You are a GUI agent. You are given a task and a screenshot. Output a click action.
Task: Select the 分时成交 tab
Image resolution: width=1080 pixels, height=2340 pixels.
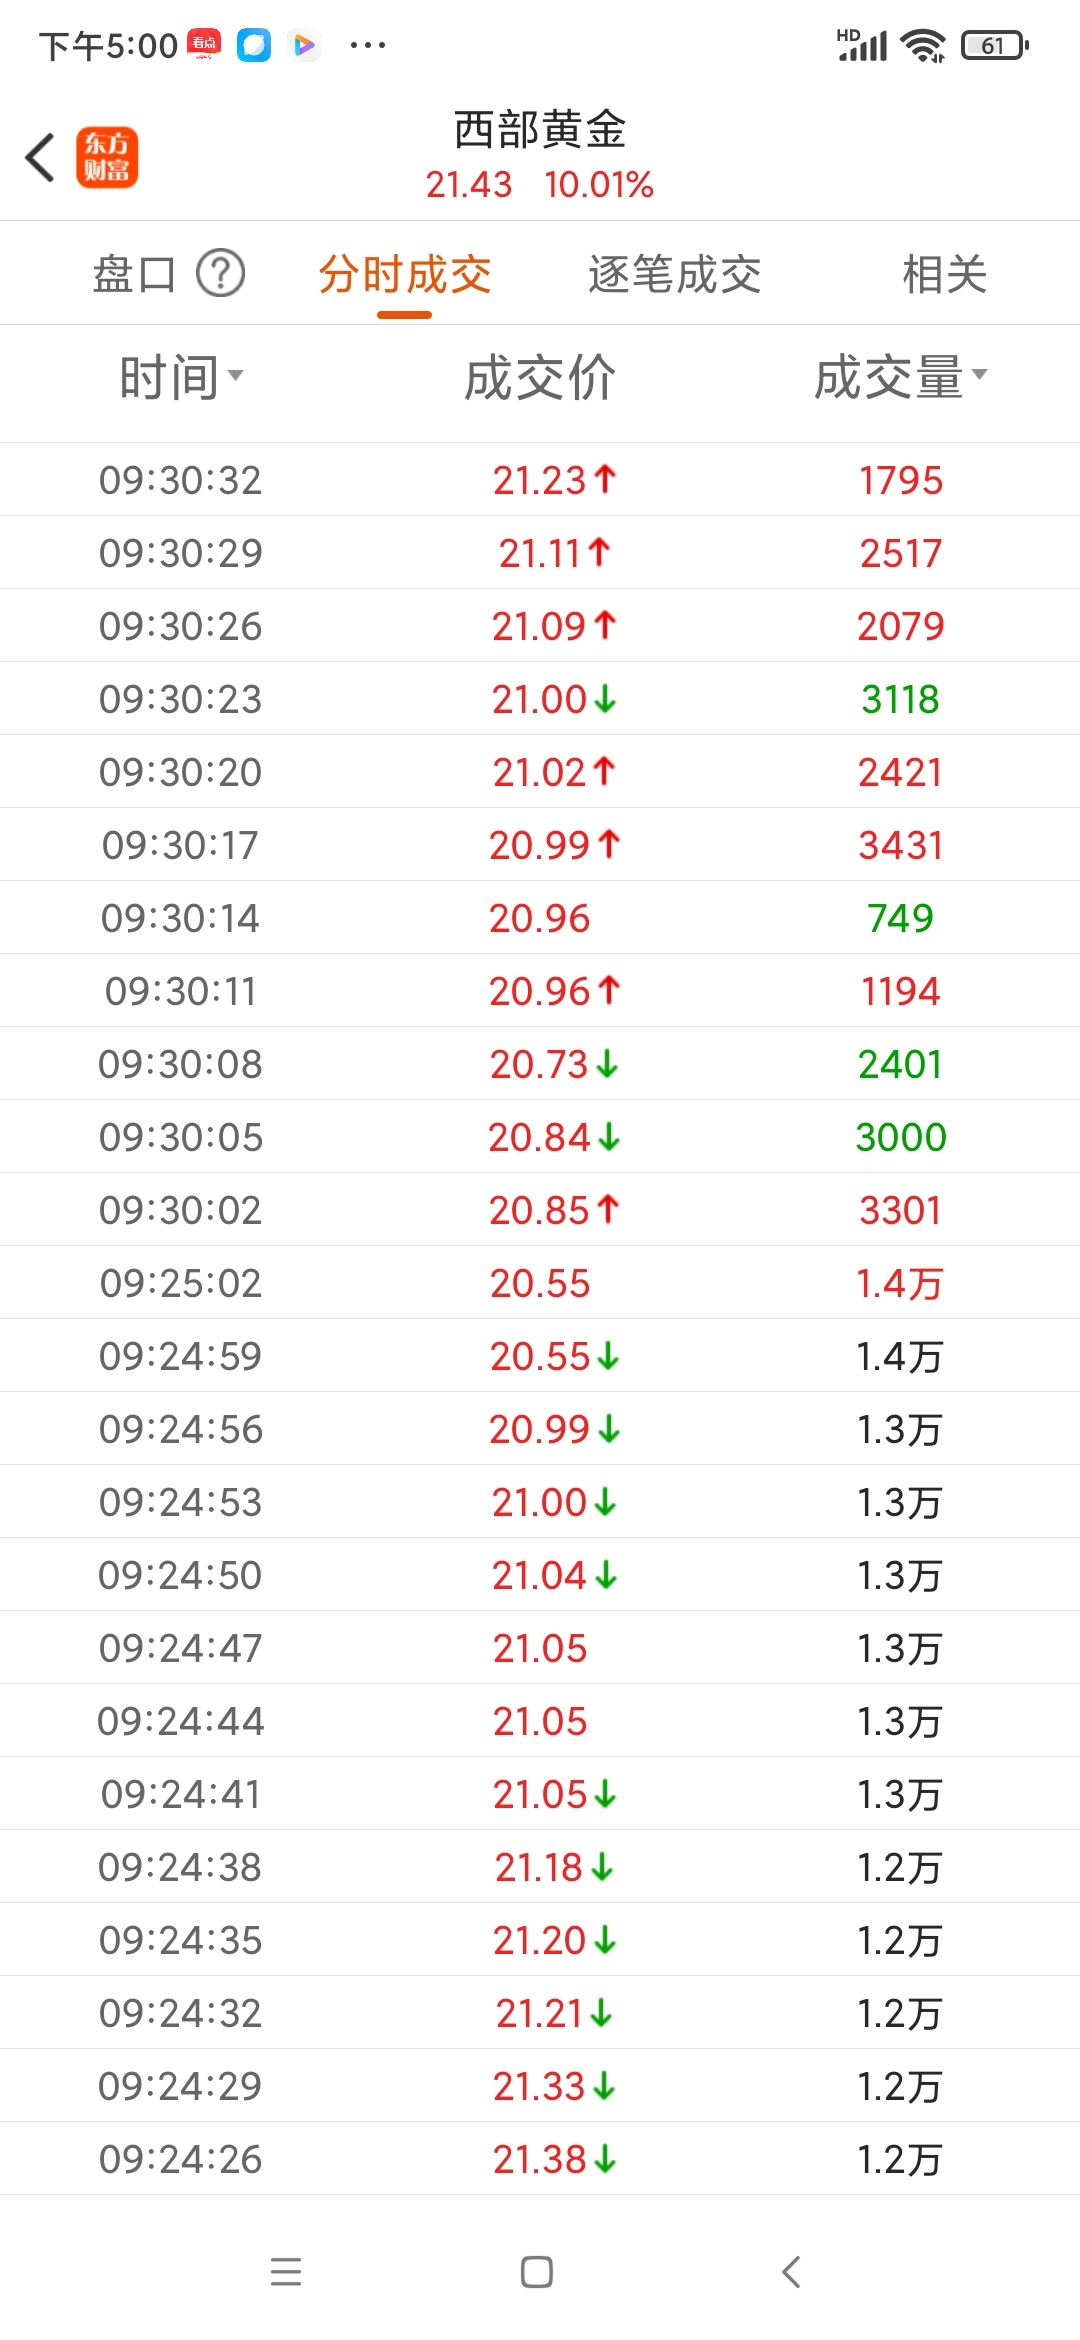(405, 274)
